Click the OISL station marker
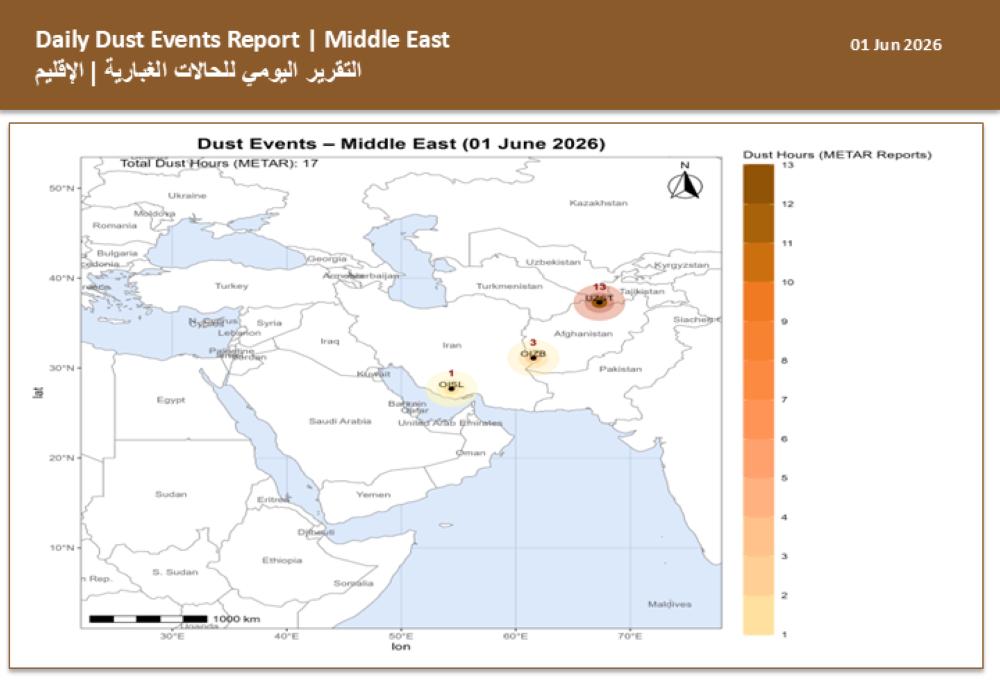1000x681 pixels. 451,388
